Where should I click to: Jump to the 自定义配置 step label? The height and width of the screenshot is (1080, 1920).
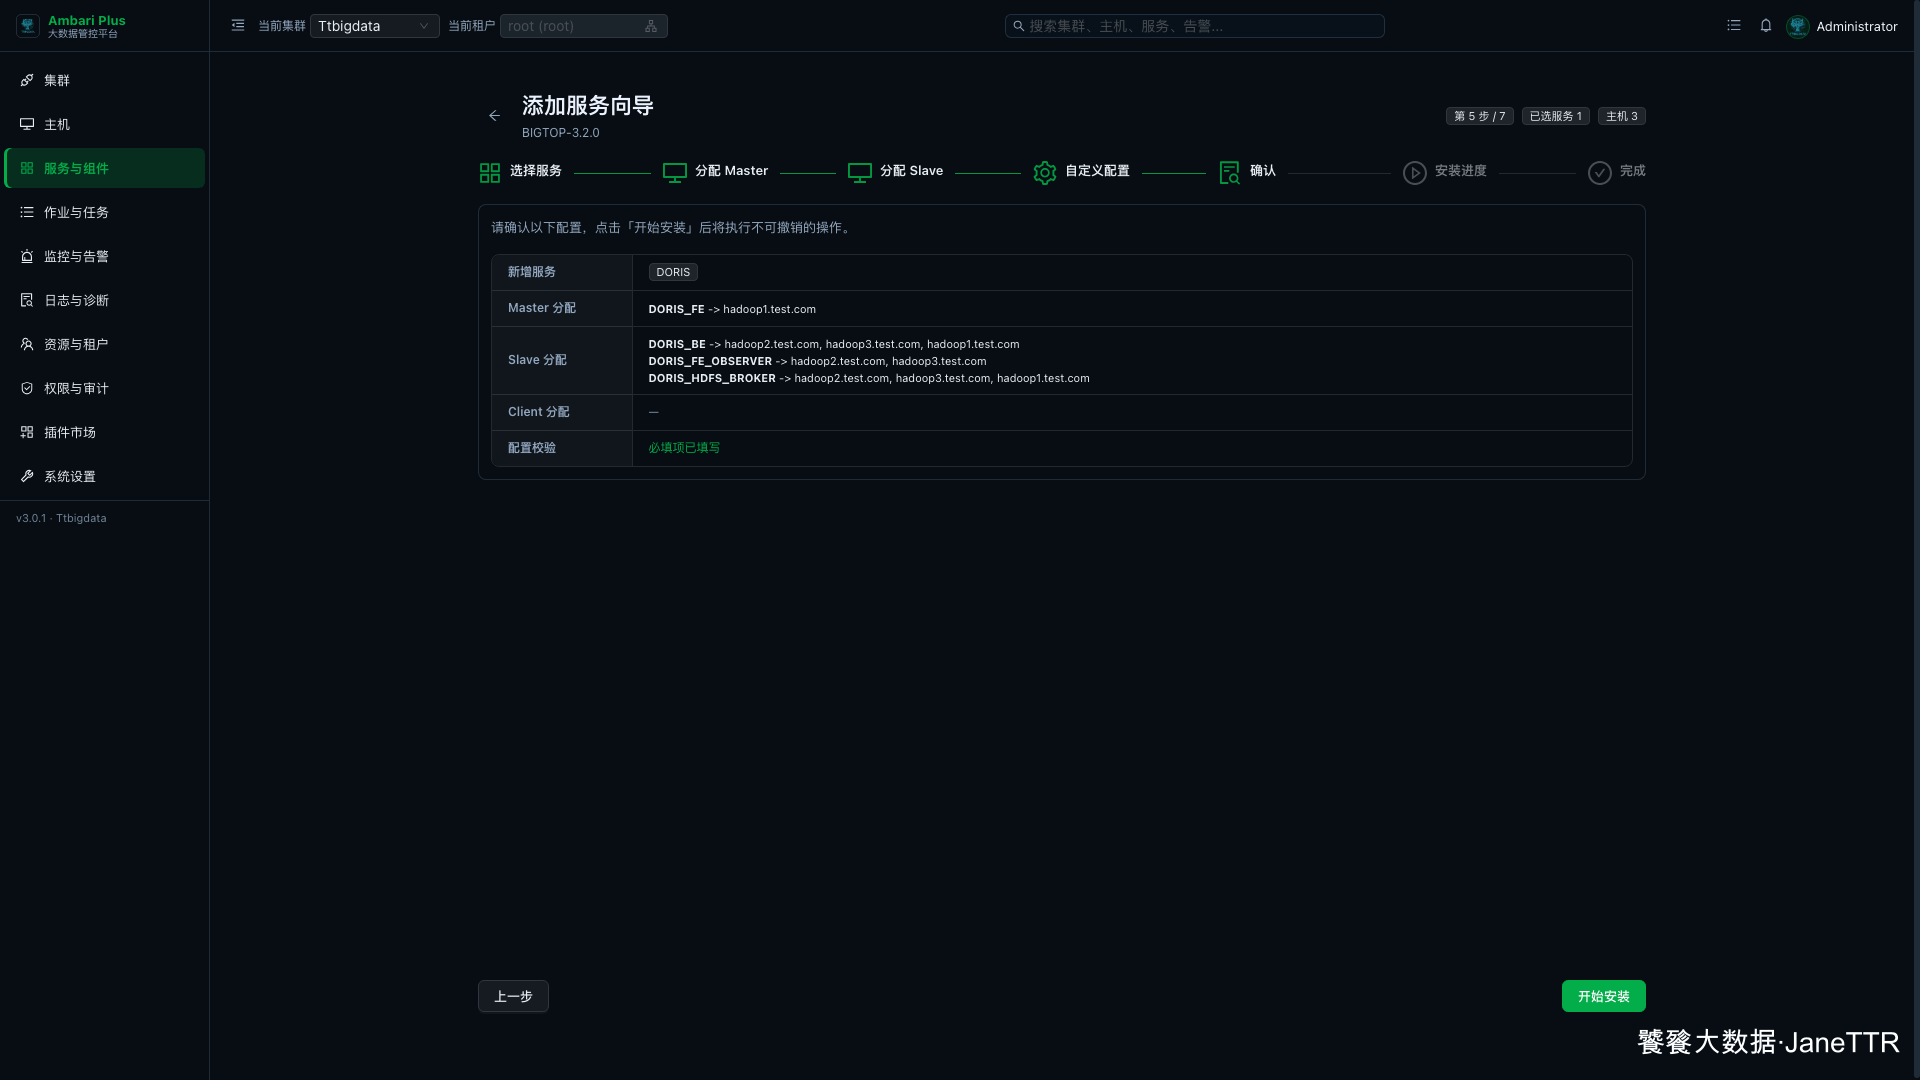(1097, 171)
